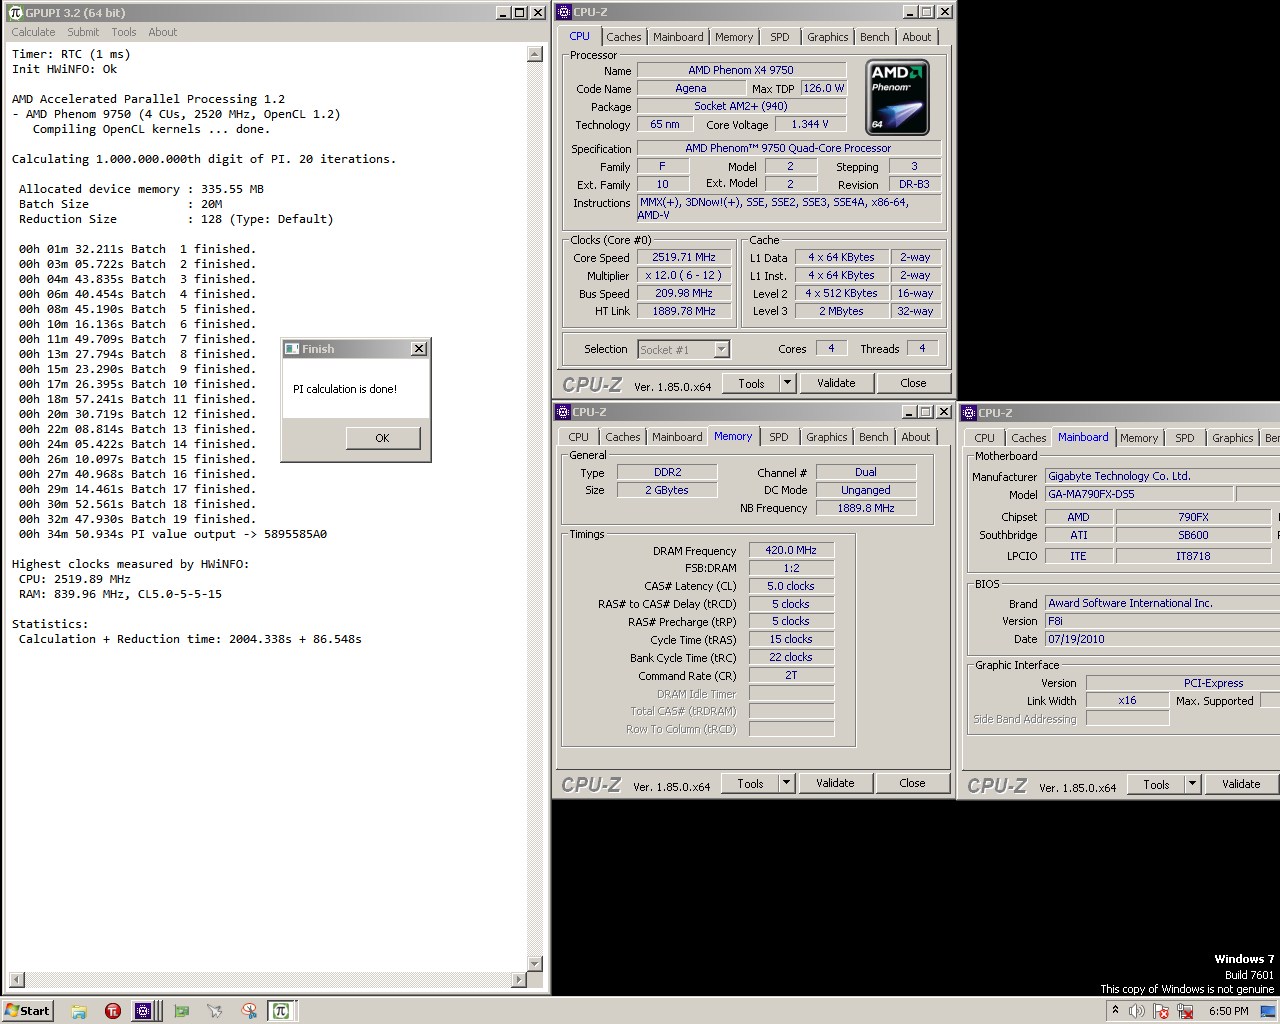Click the GPUPI vertical scrollbar down arrow
This screenshot has width=1280, height=1024.
click(x=534, y=963)
